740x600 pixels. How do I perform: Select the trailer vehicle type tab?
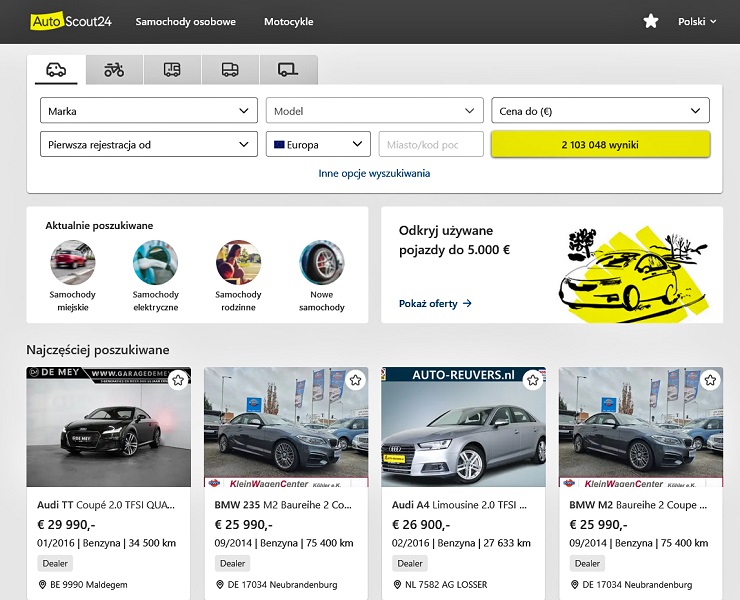coord(288,70)
